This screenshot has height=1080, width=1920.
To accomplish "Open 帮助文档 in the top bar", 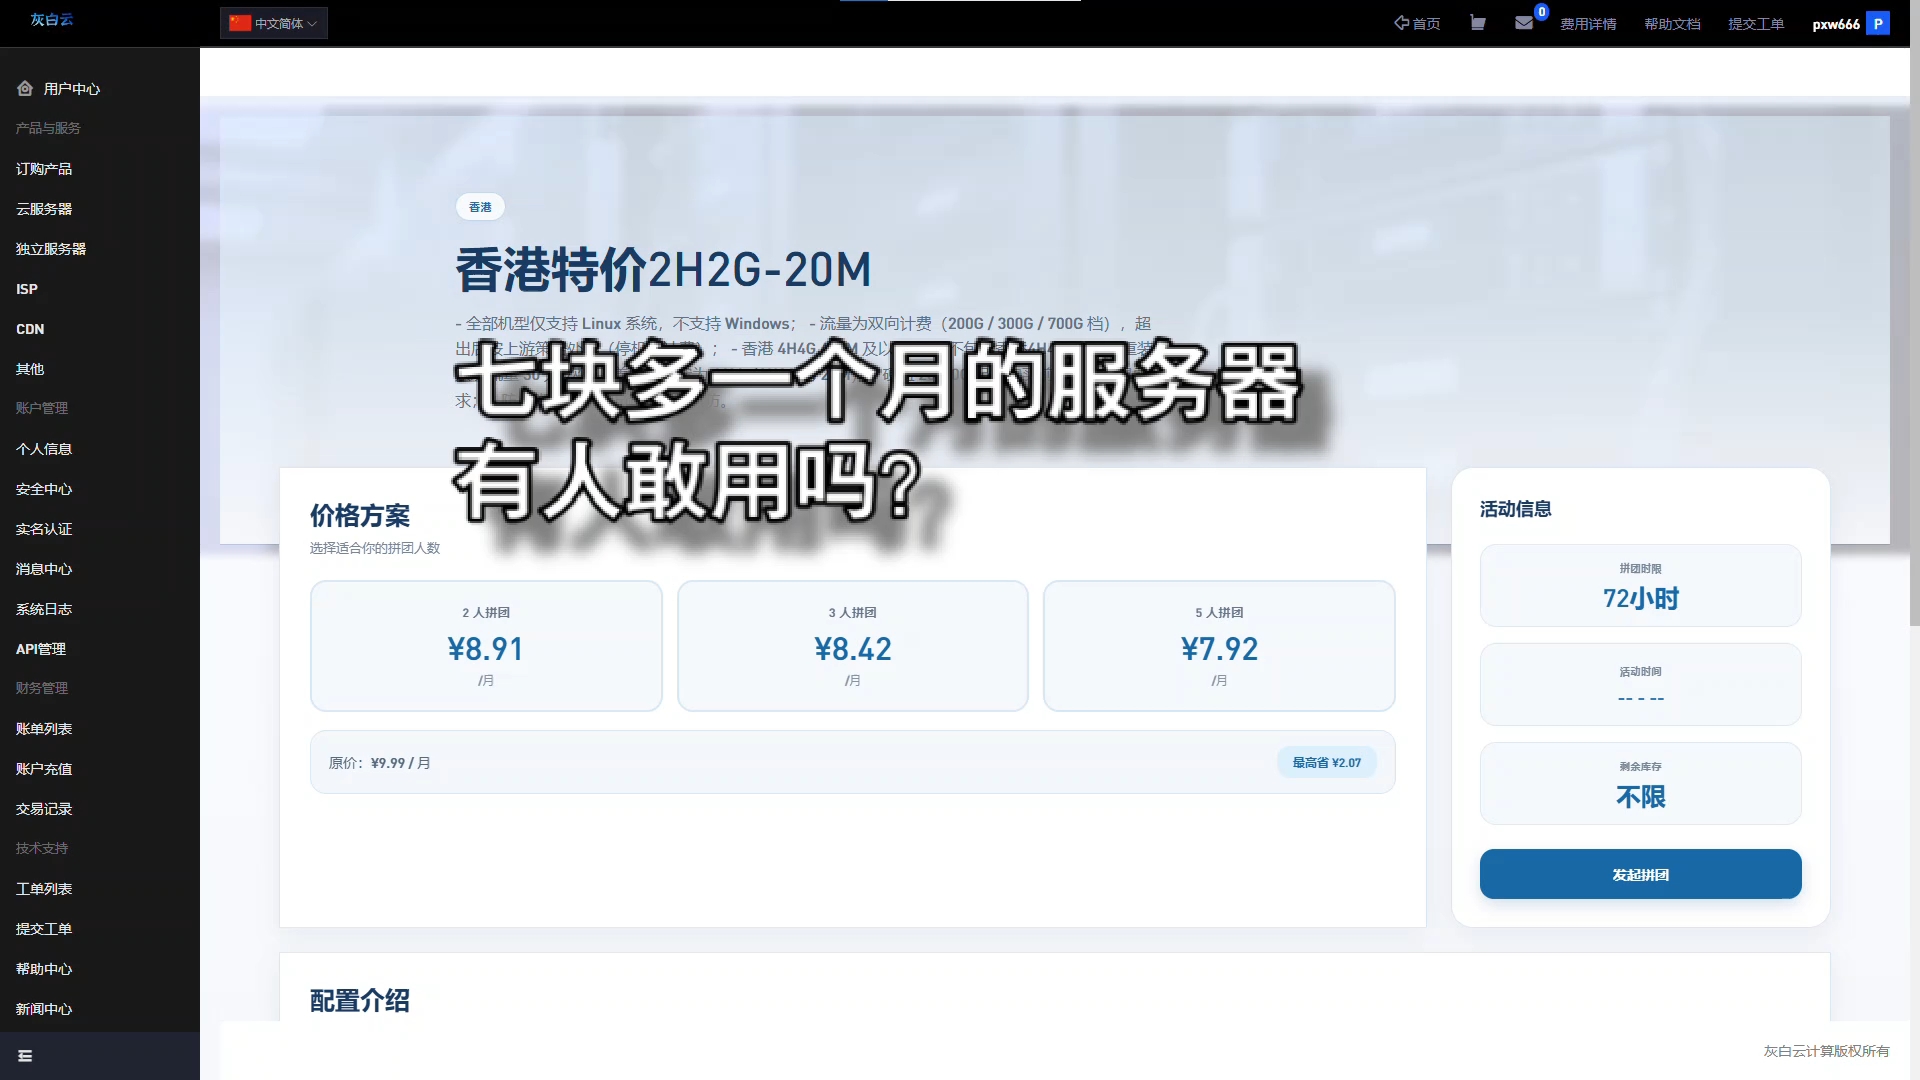I will [x=1672, y=24].
